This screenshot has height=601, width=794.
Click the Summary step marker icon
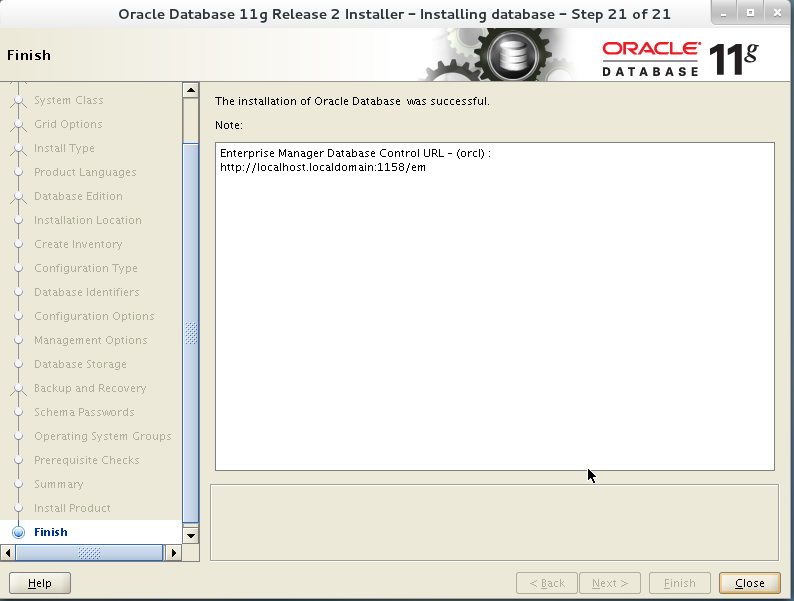pyautogui.click(x=19, y=484)
